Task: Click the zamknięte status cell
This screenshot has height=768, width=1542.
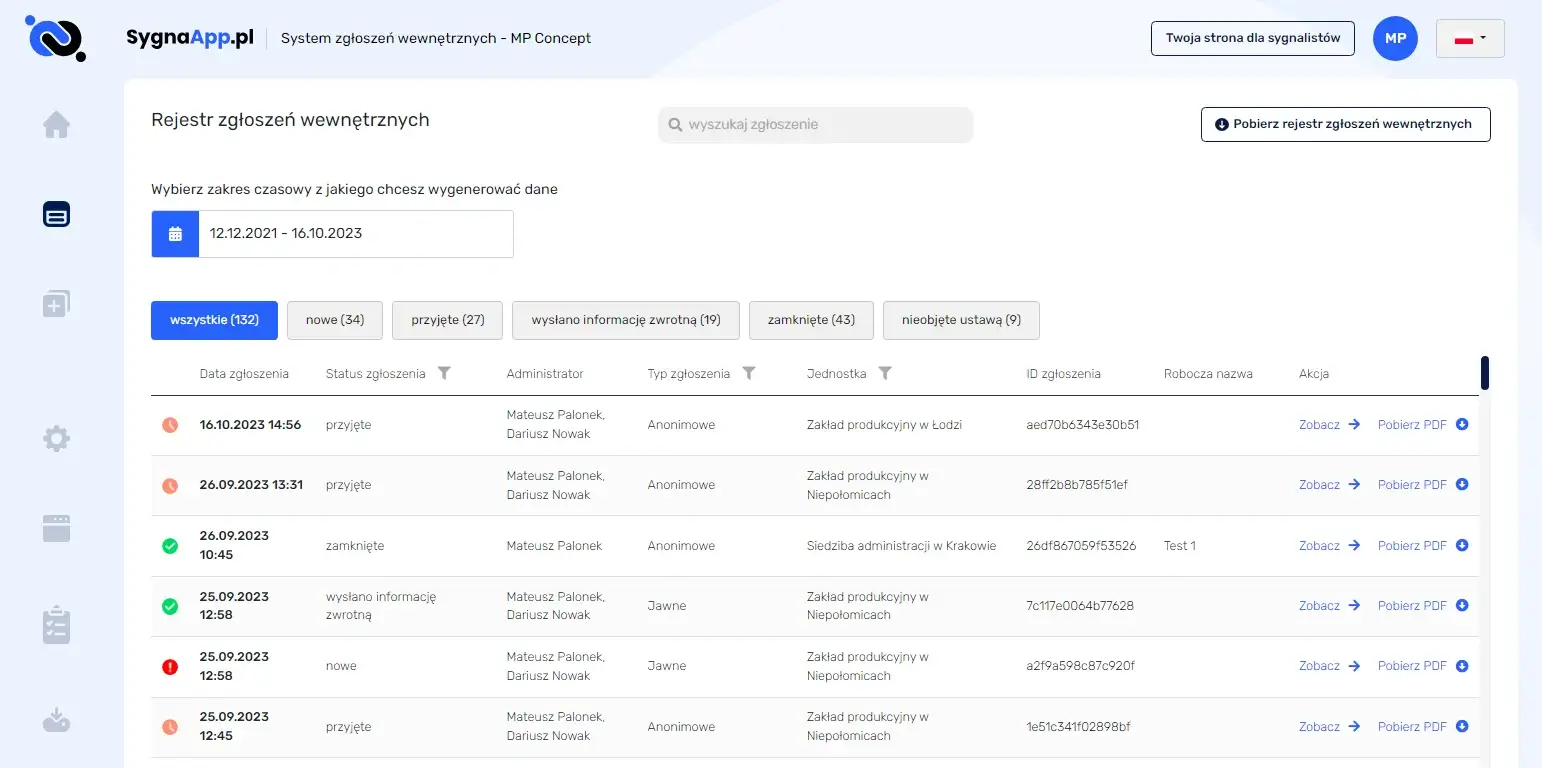Action: pos(355,546)
